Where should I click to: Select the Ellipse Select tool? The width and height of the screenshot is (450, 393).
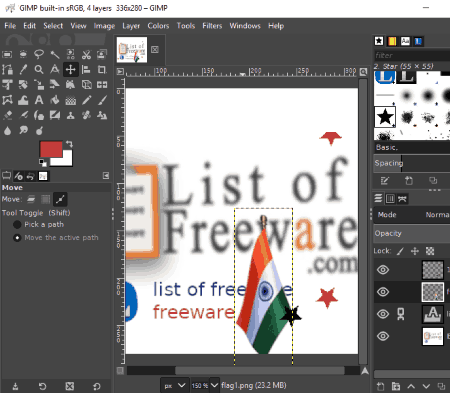[x=23, y=54]
